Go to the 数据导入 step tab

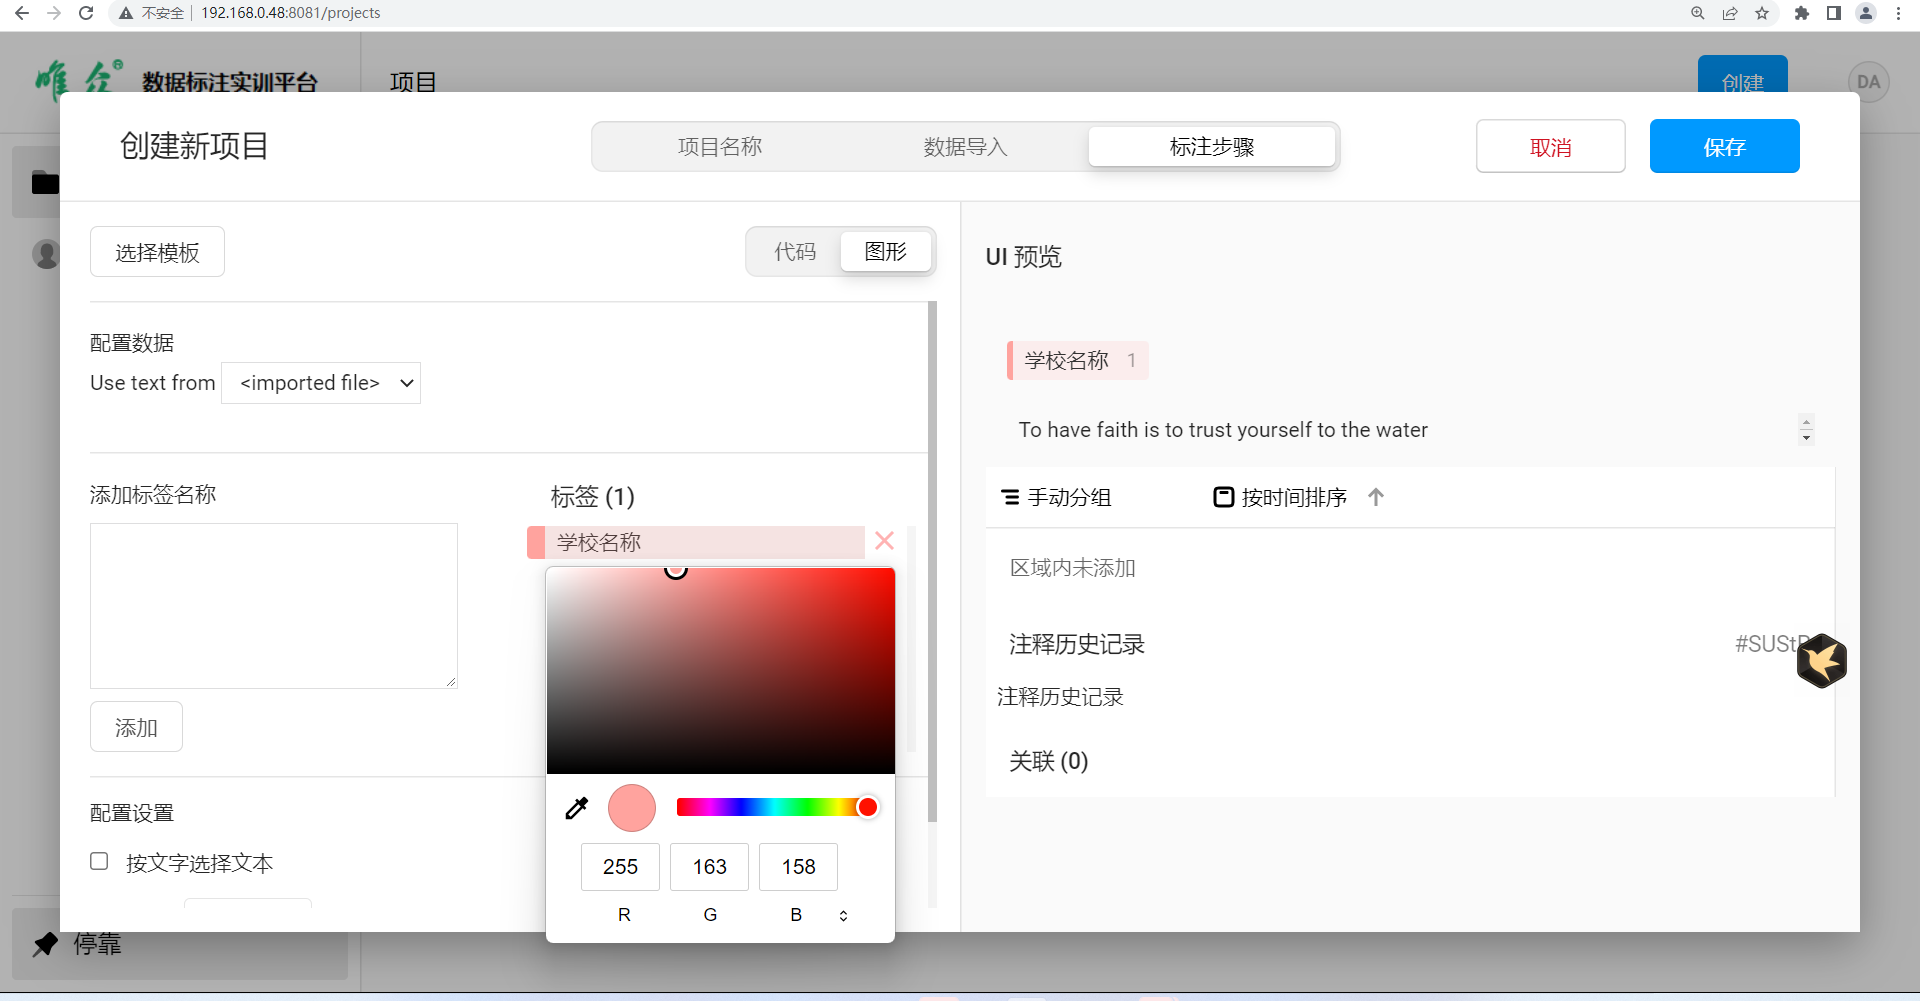click(x=965, y=147)
